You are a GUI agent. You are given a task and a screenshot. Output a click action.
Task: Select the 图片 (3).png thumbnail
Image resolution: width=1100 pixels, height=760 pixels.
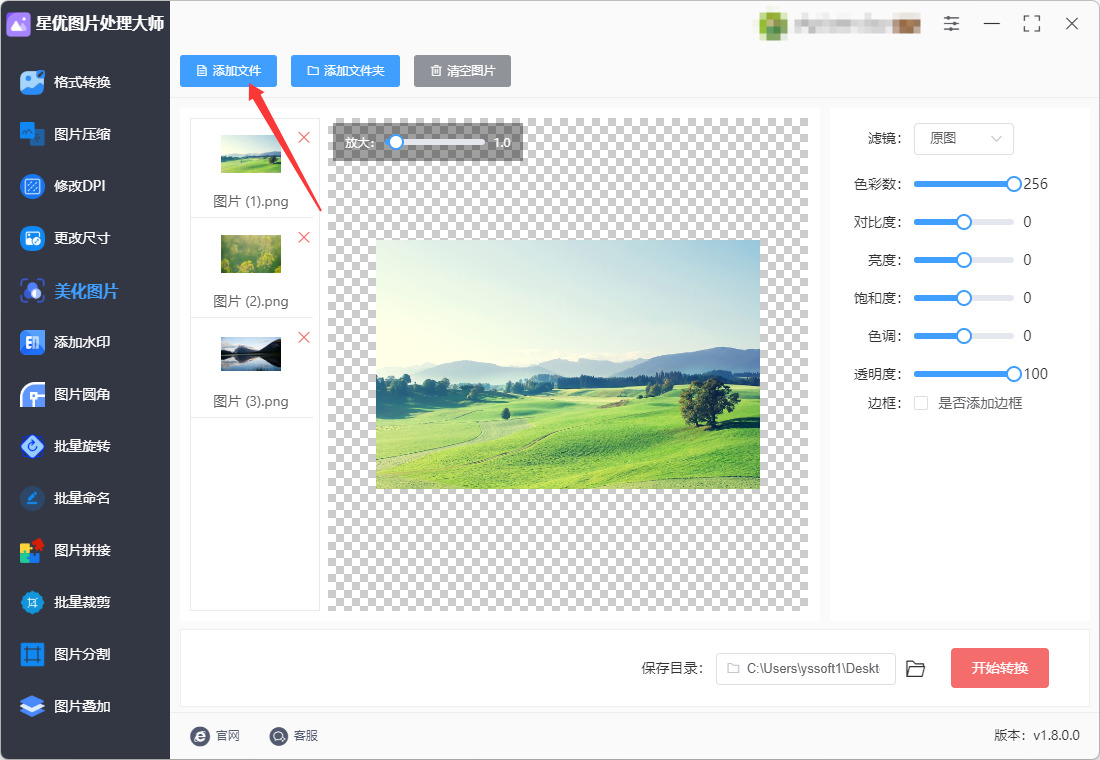click(251, 354)
